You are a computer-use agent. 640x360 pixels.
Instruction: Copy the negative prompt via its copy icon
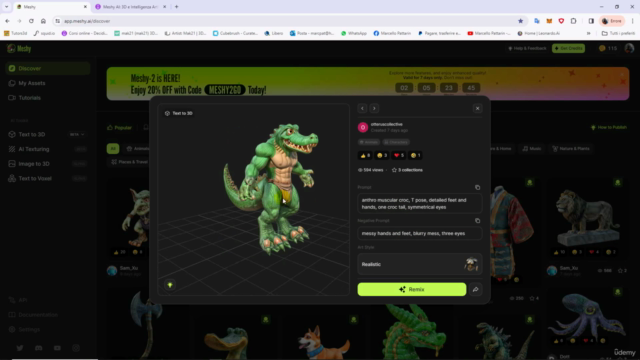[x=477, y=221]
